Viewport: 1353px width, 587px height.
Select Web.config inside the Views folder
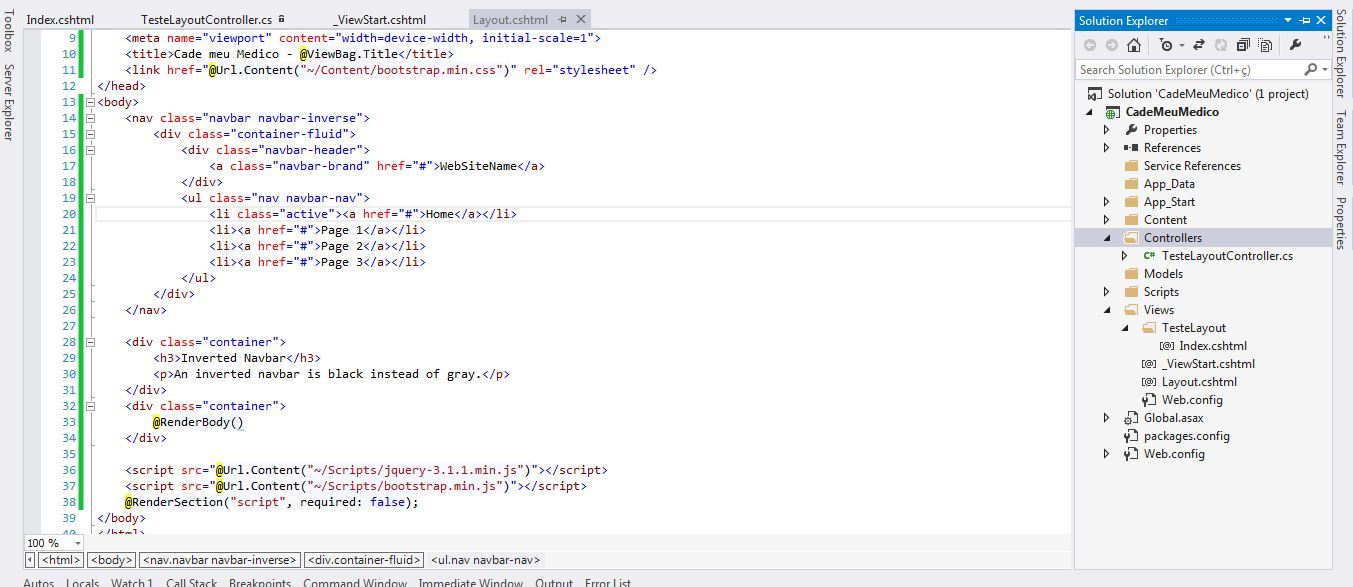pyautogui.click(x=1192, y=400)
